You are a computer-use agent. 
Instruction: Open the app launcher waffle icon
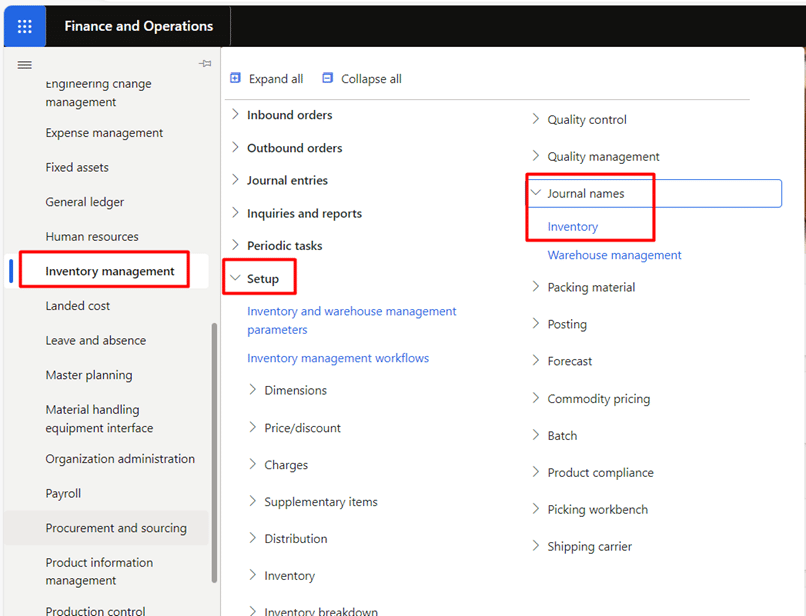25,26
